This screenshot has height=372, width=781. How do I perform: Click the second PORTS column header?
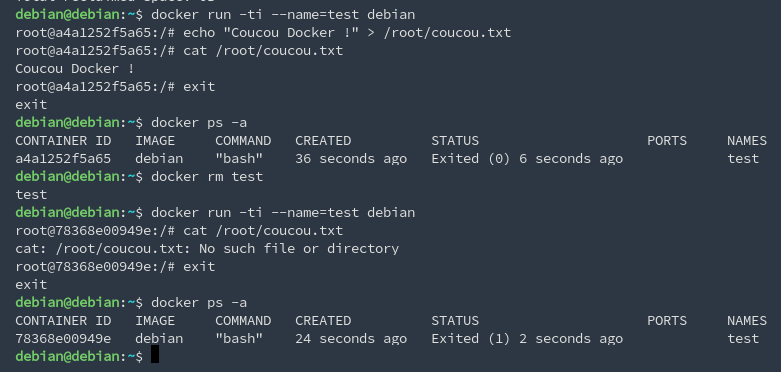click(667, 321)
